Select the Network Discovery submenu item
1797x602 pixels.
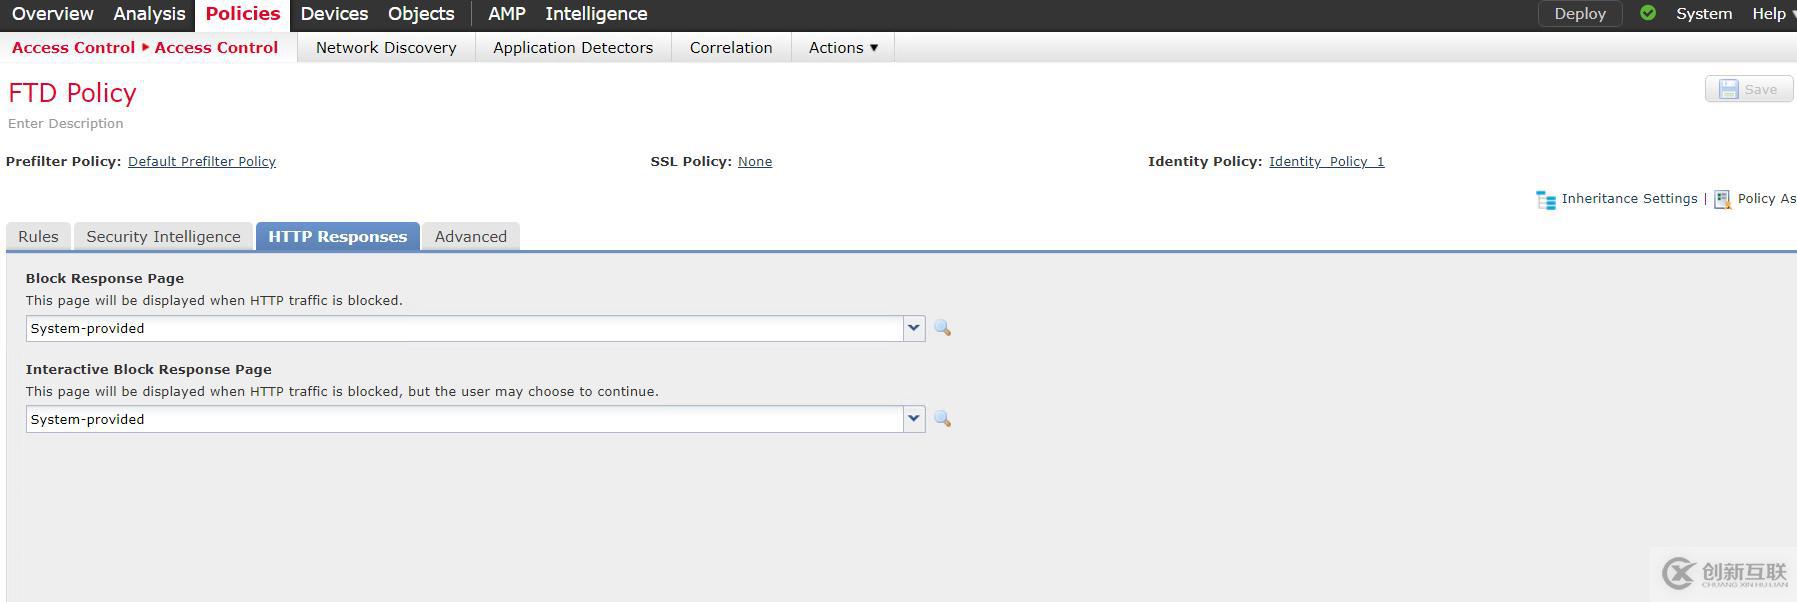click(386, 47)
